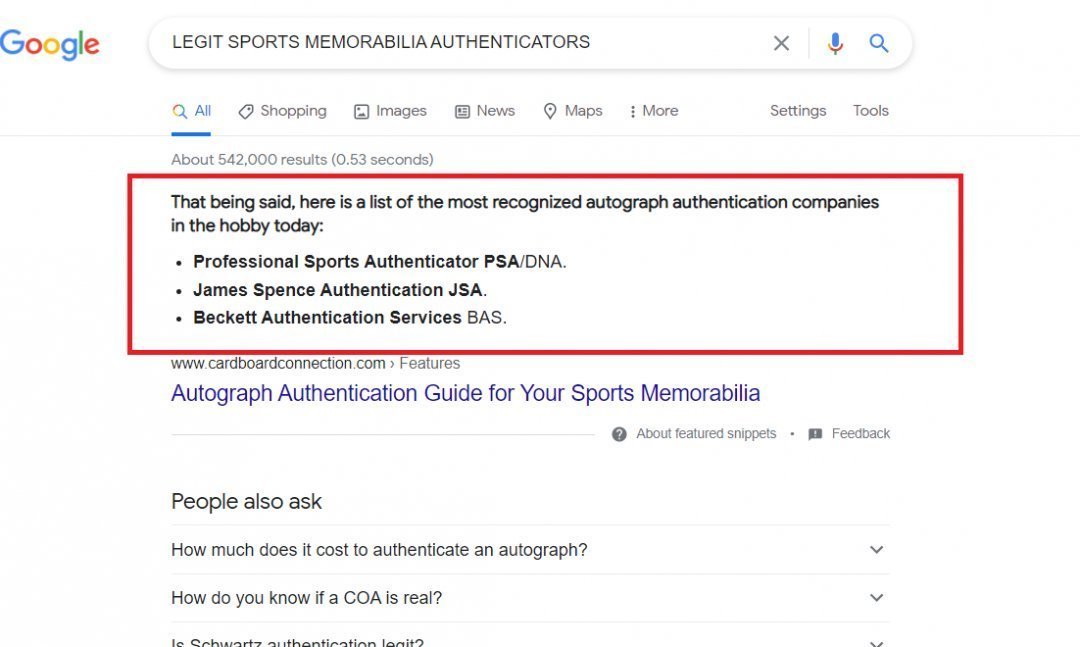Click inside the search text field
Screen dimensions: 1080x647
(x=450, y=43)
